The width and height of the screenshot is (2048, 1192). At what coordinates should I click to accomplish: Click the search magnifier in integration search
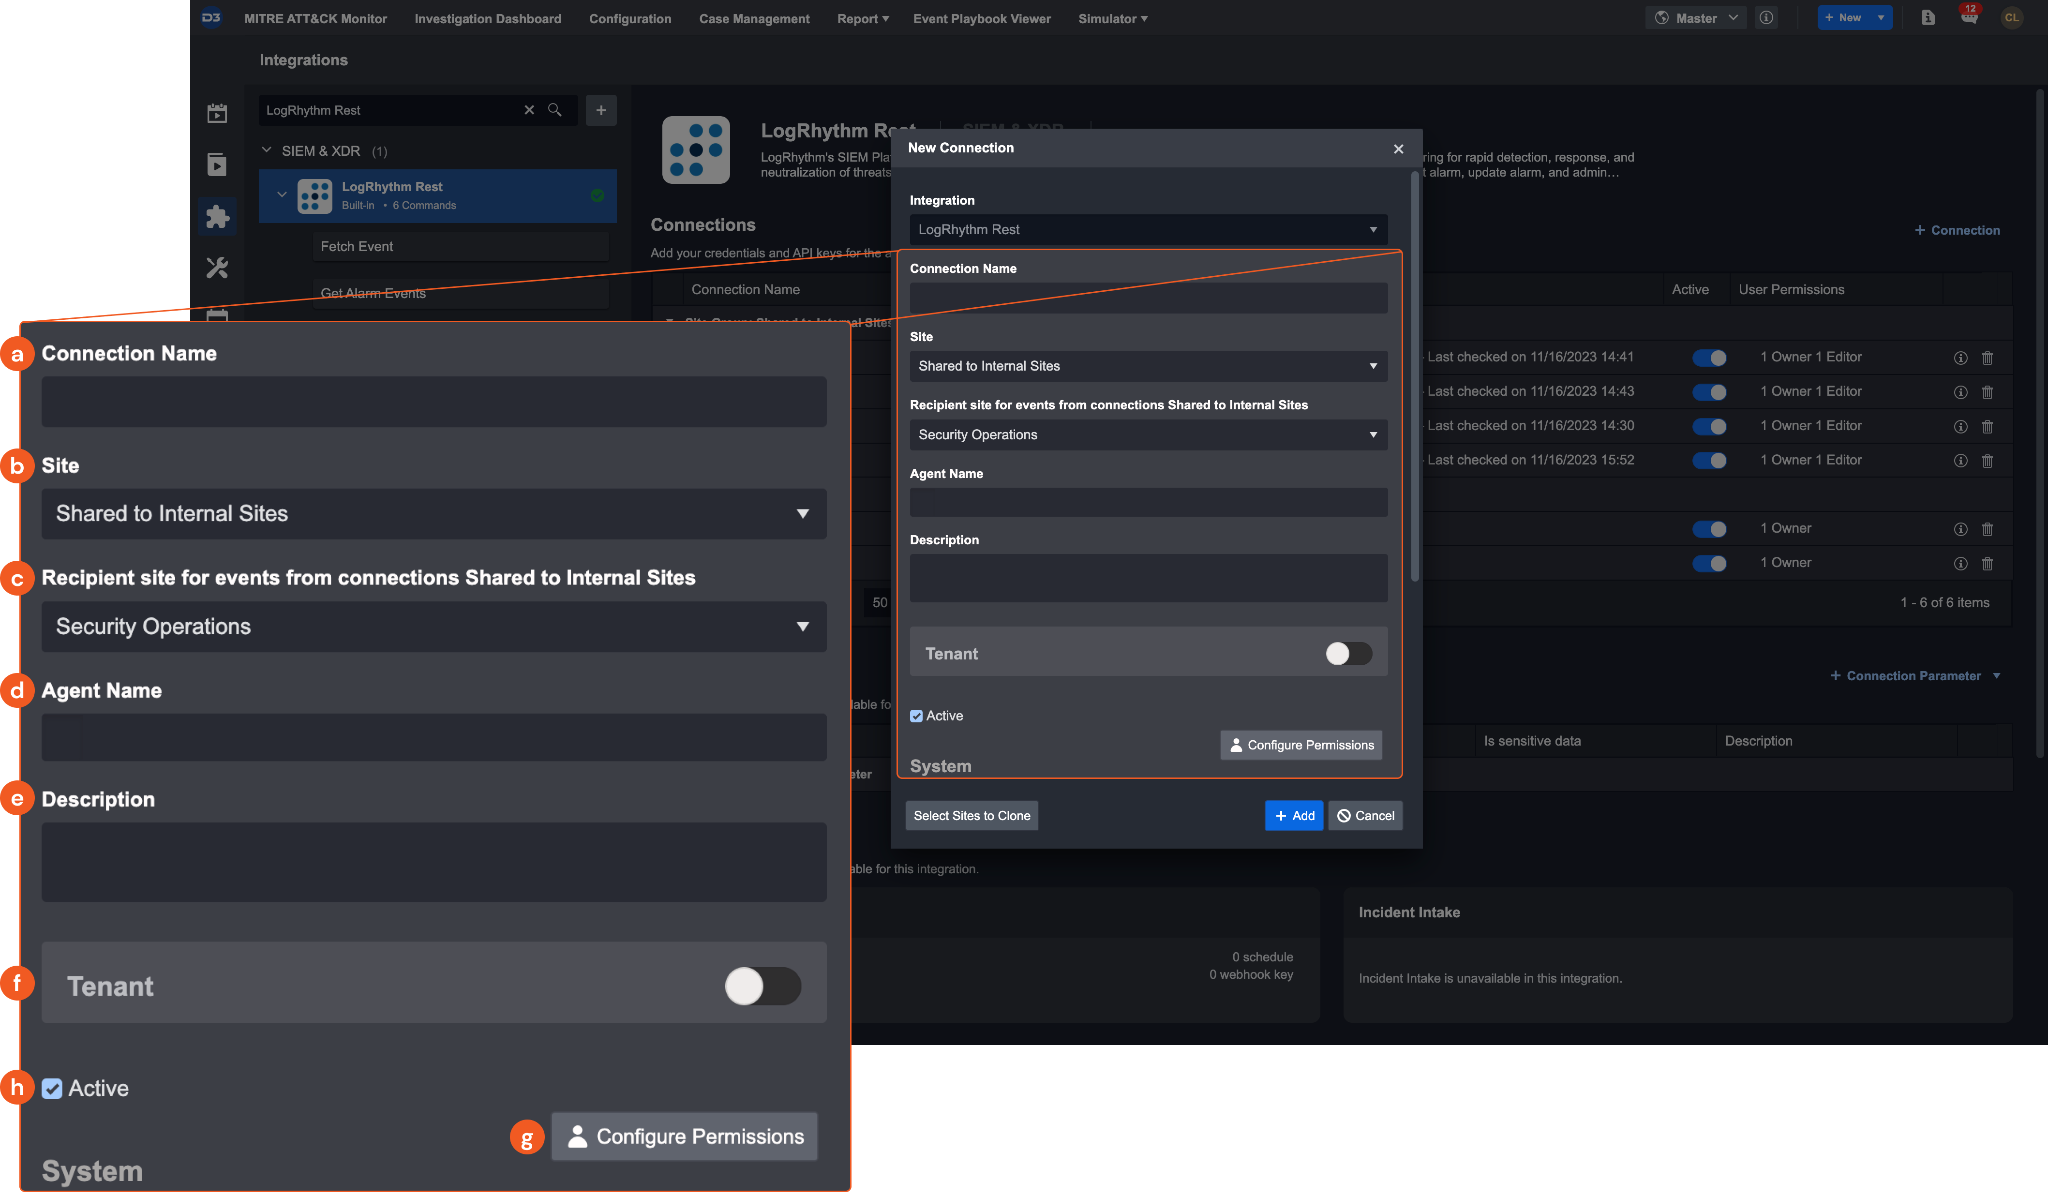(x=555, y=110)
